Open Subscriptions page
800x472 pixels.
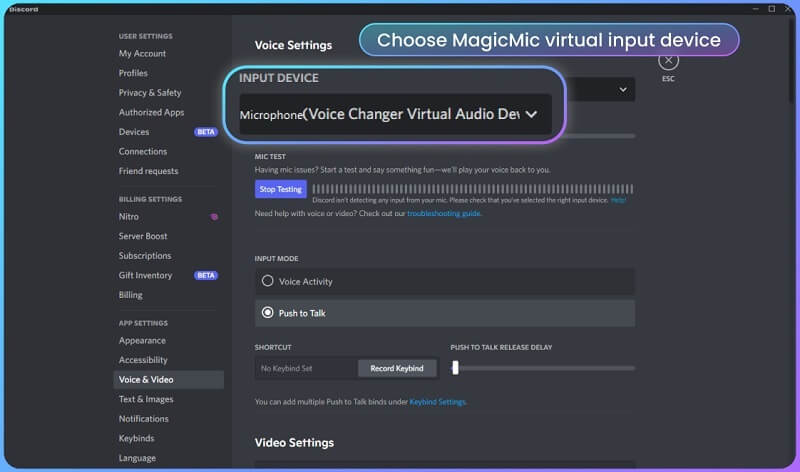(x=145, y=256)
